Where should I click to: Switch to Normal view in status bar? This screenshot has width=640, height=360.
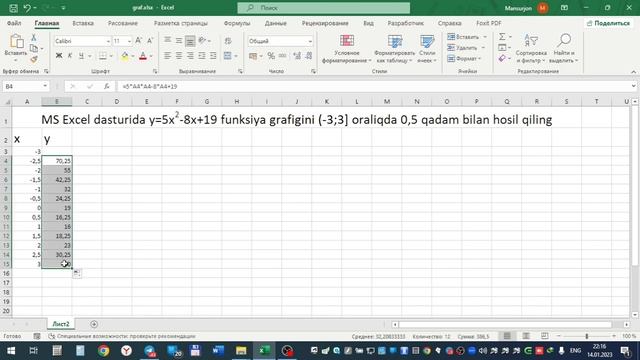tap(507, 336)
